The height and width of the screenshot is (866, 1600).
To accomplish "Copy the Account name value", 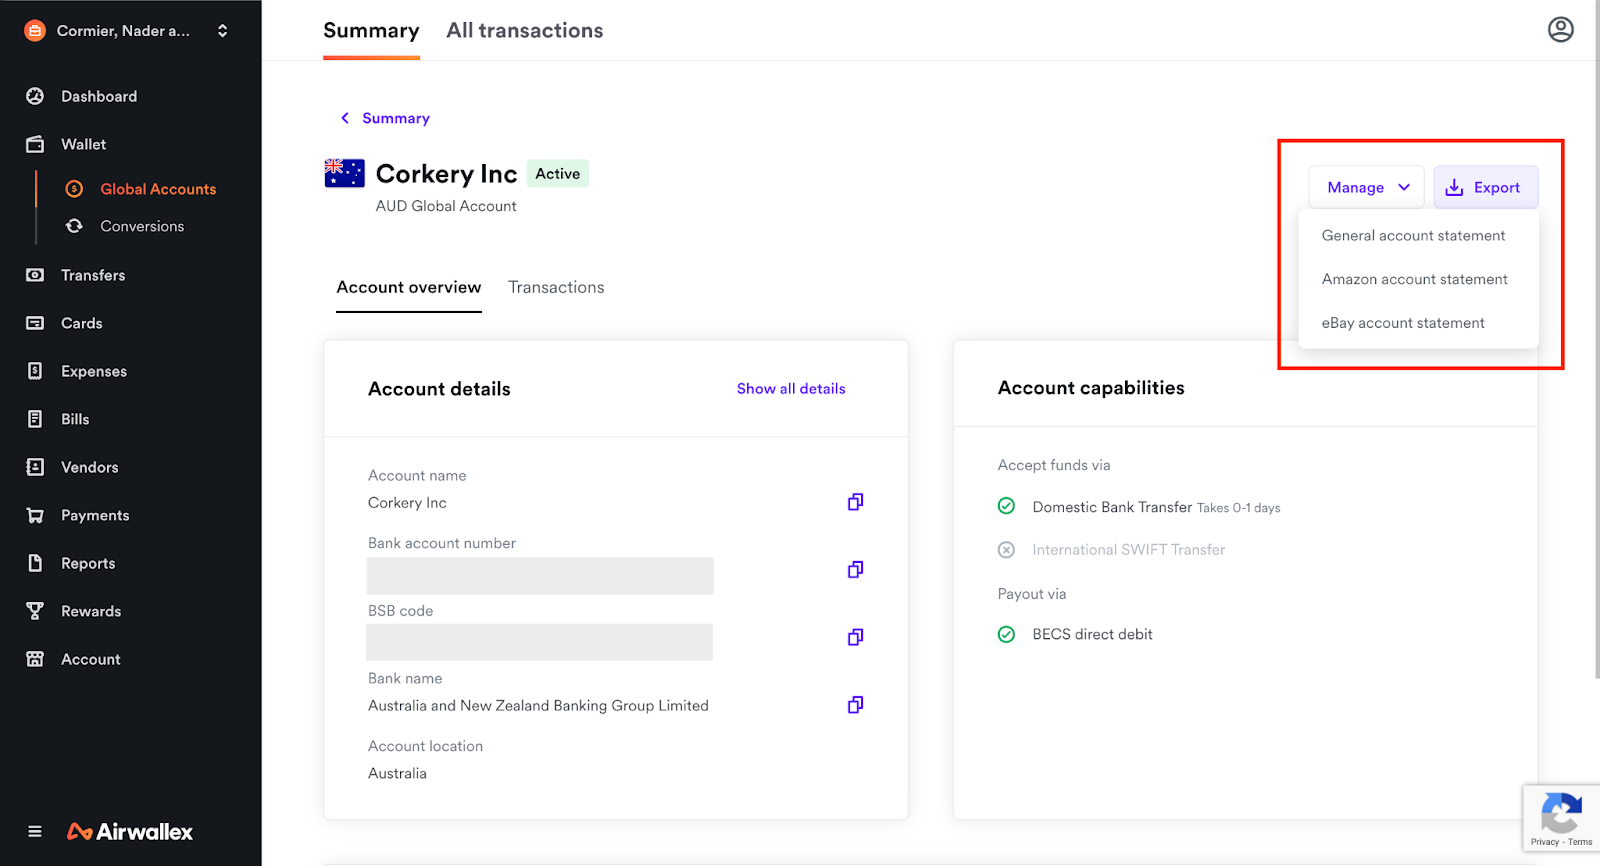I will point(855,502).
